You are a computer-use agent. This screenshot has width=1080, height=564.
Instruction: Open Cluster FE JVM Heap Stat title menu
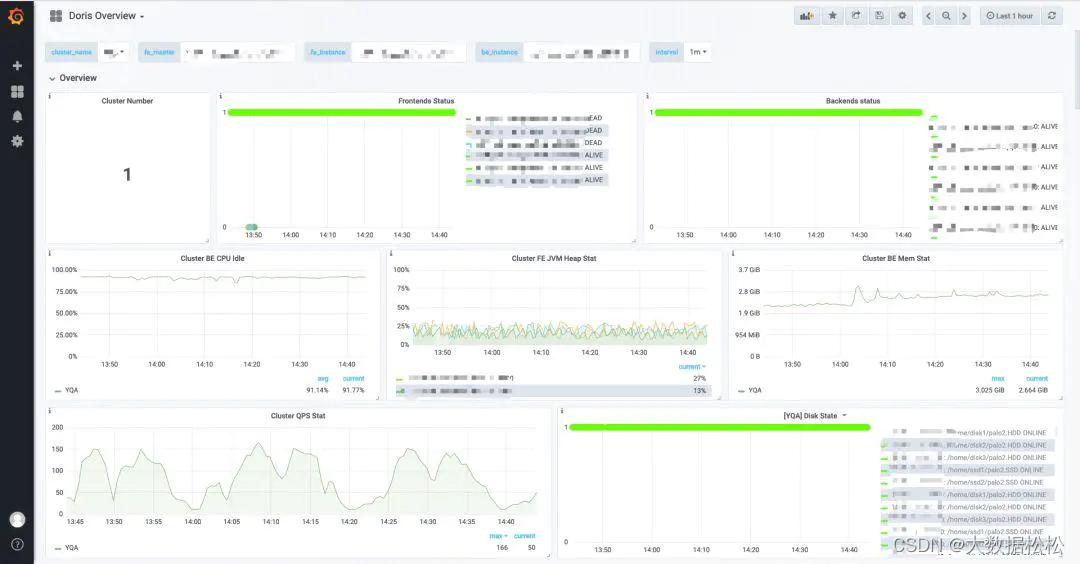pos(554,258)
